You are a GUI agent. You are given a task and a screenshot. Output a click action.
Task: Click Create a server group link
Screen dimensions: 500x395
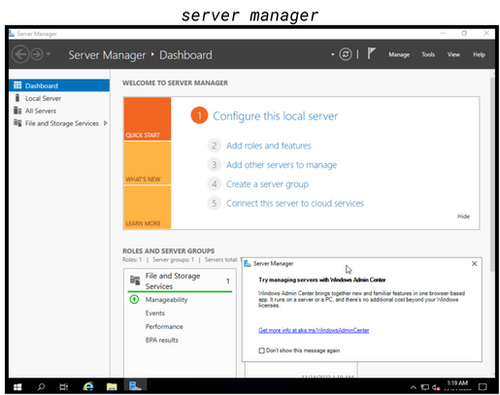click(267, 184)
